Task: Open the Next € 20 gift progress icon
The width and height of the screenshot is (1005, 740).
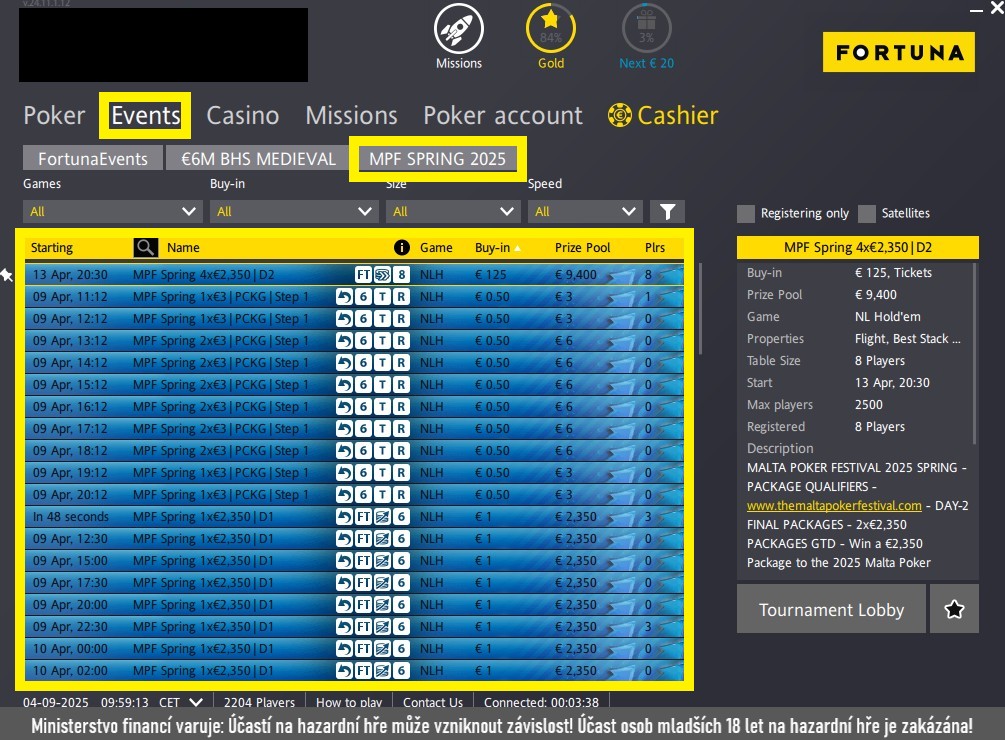Action: coord(646,29)
